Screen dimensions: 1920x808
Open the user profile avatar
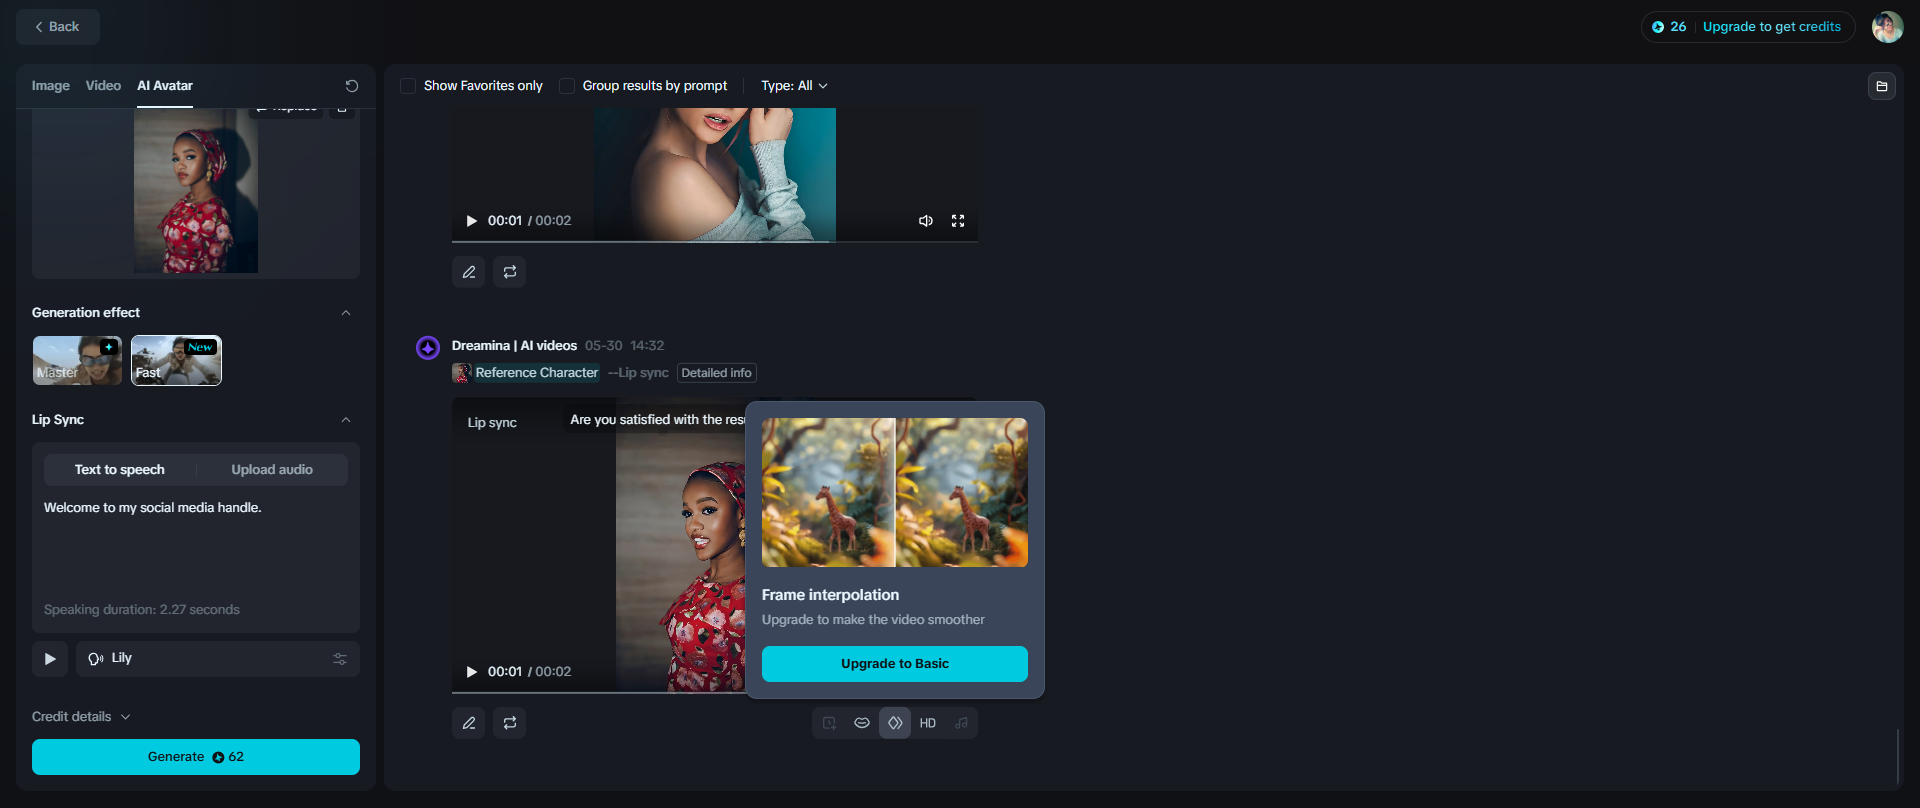1887,27
